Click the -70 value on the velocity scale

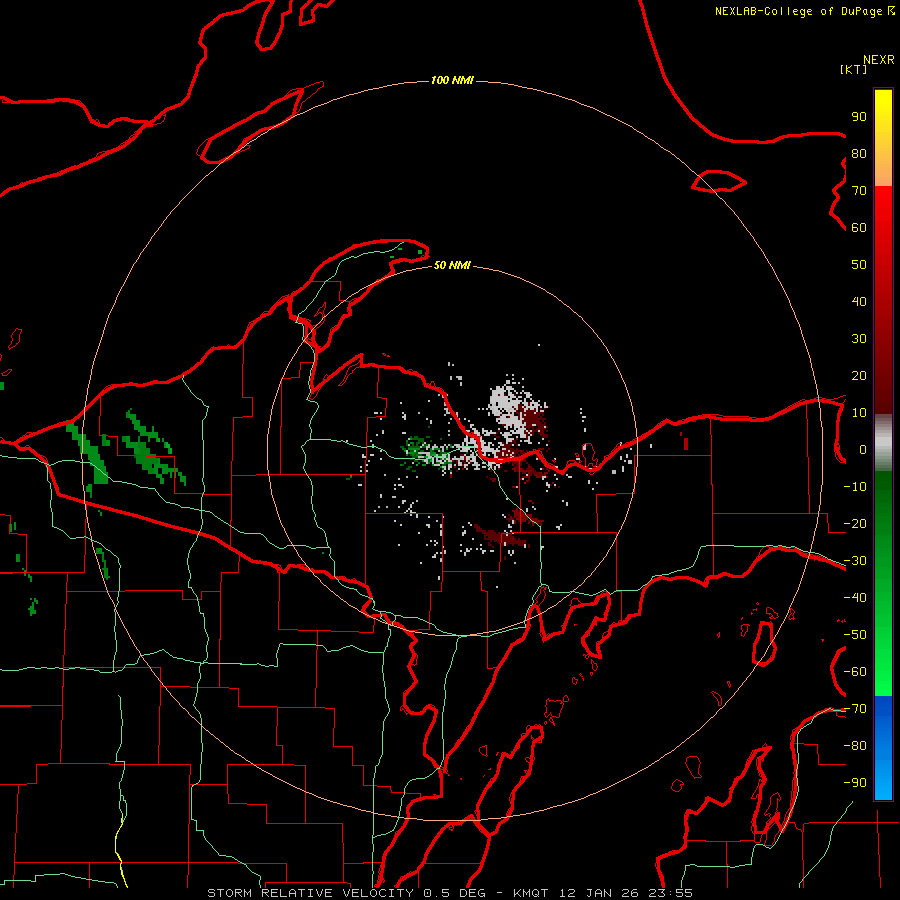[x=855, y=709]
